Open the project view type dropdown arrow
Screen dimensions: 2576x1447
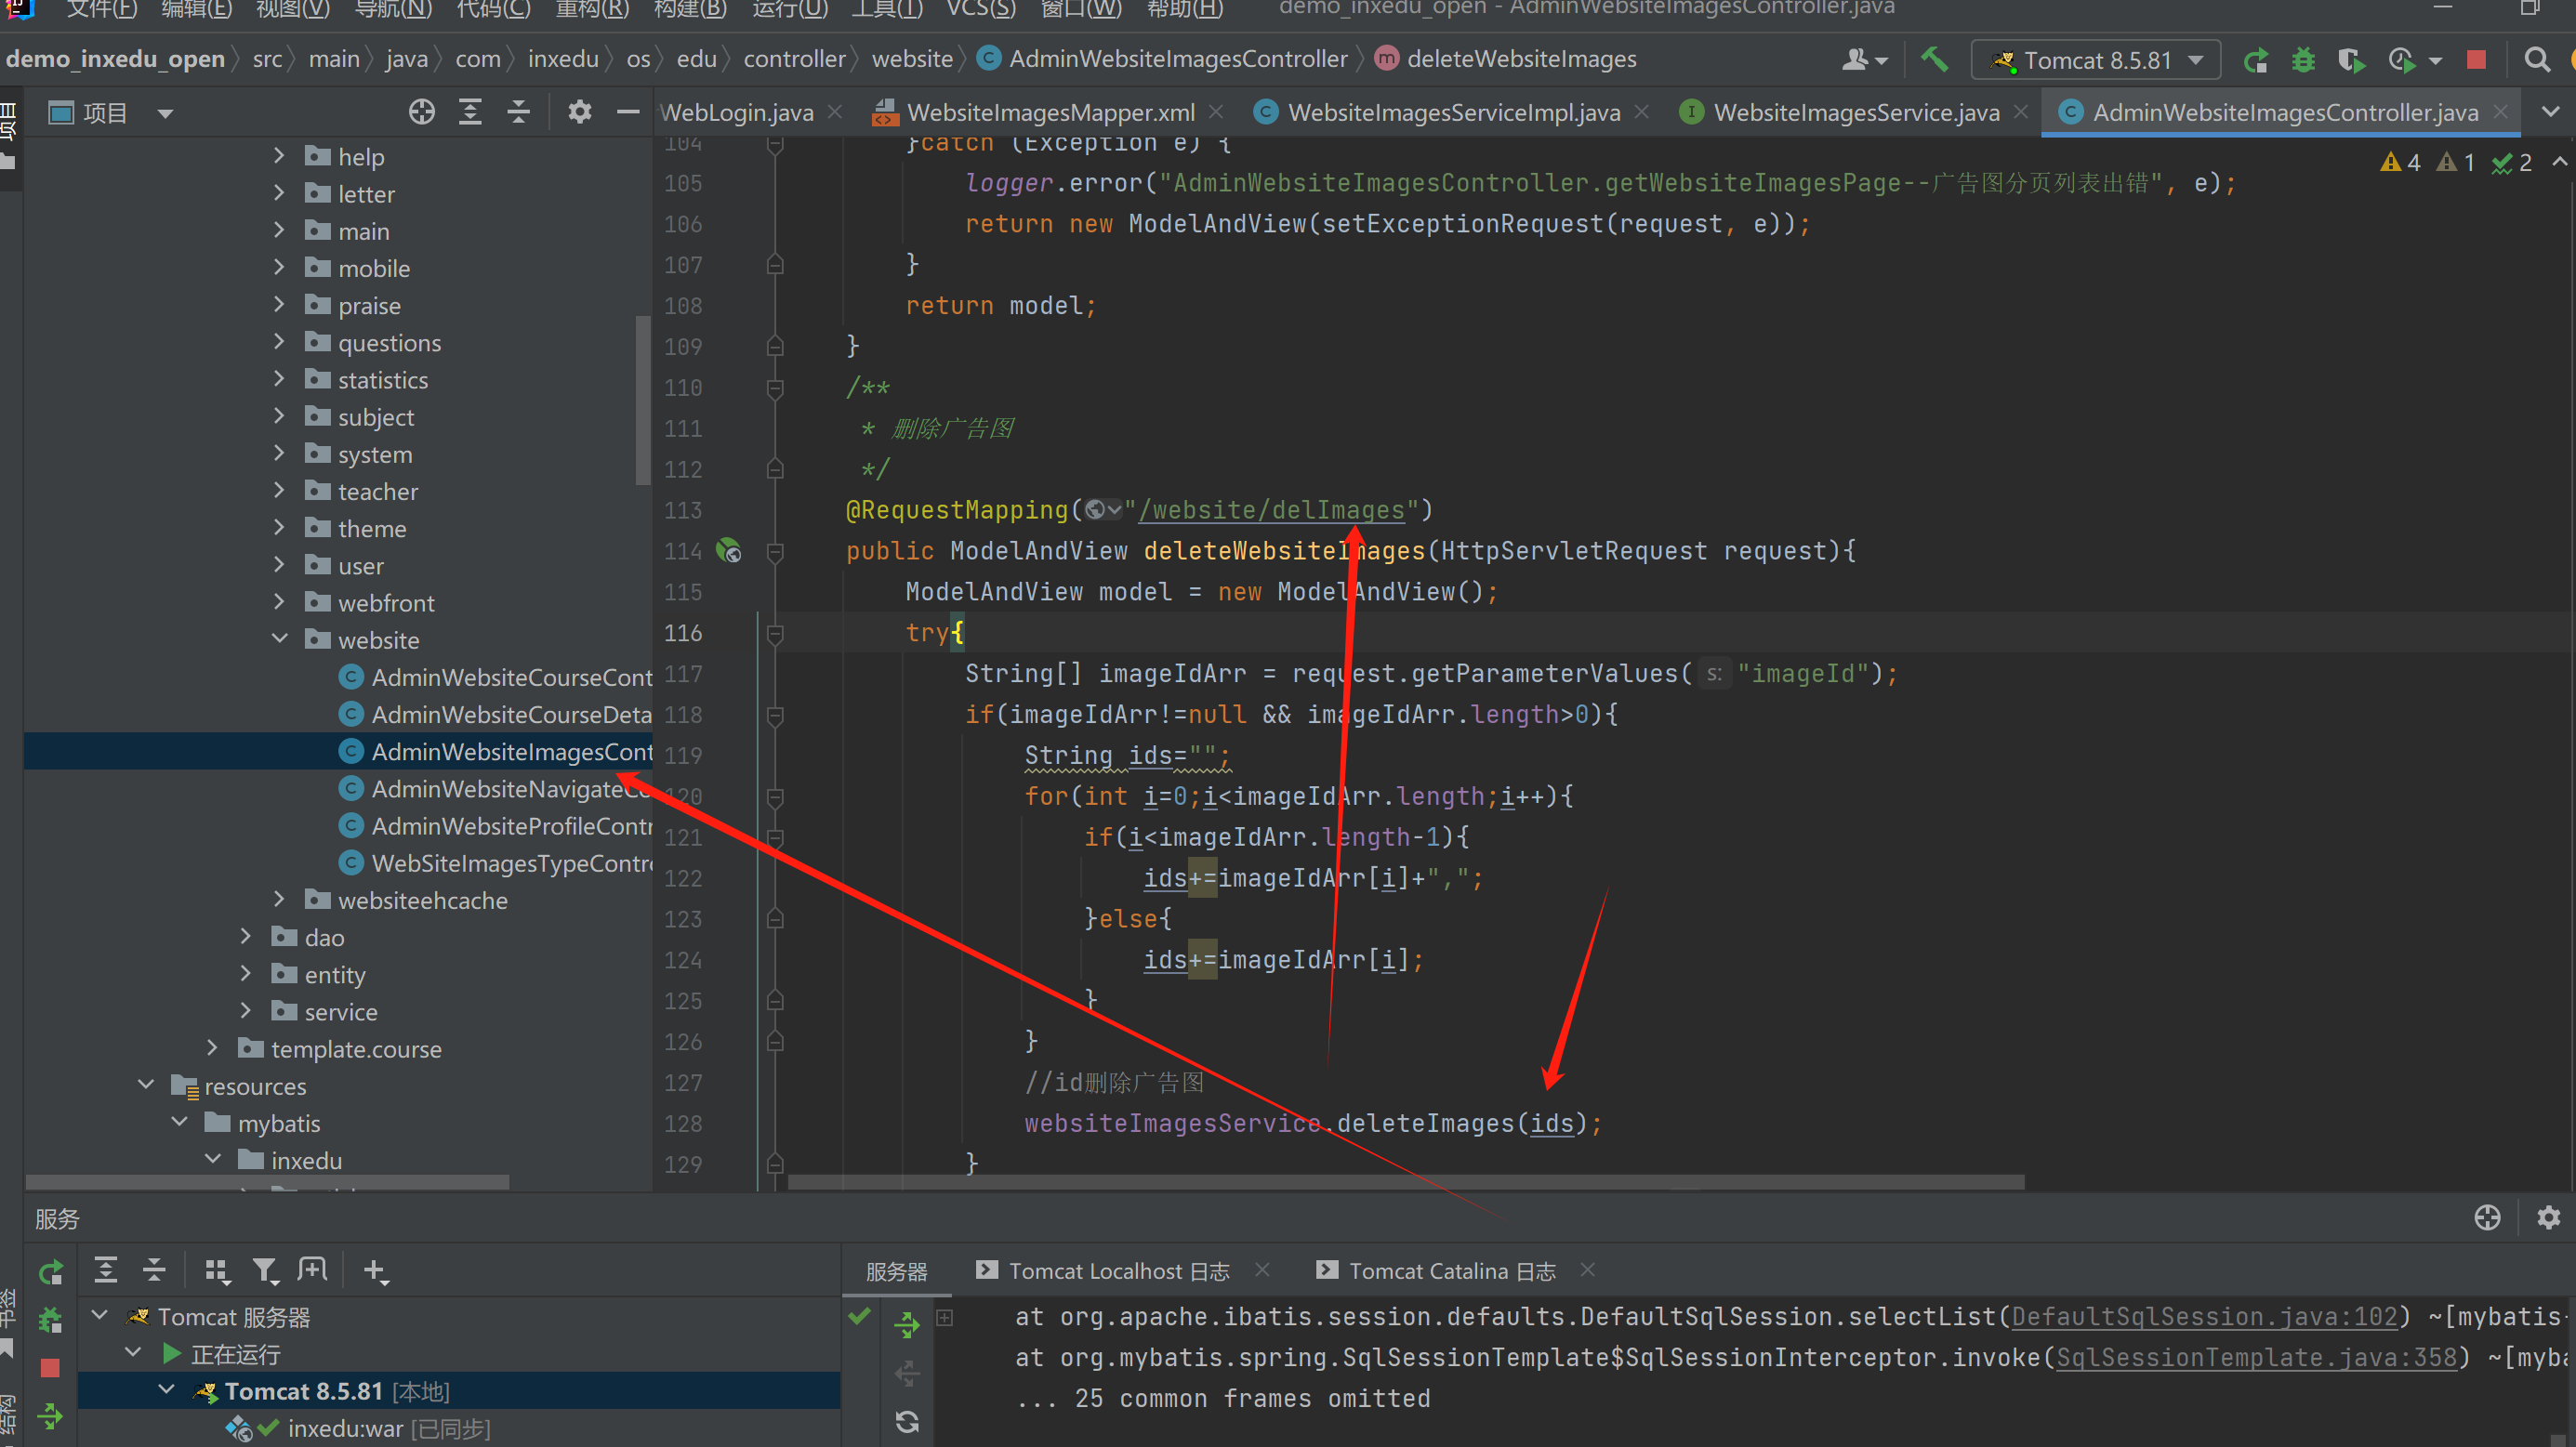[166, 113]
